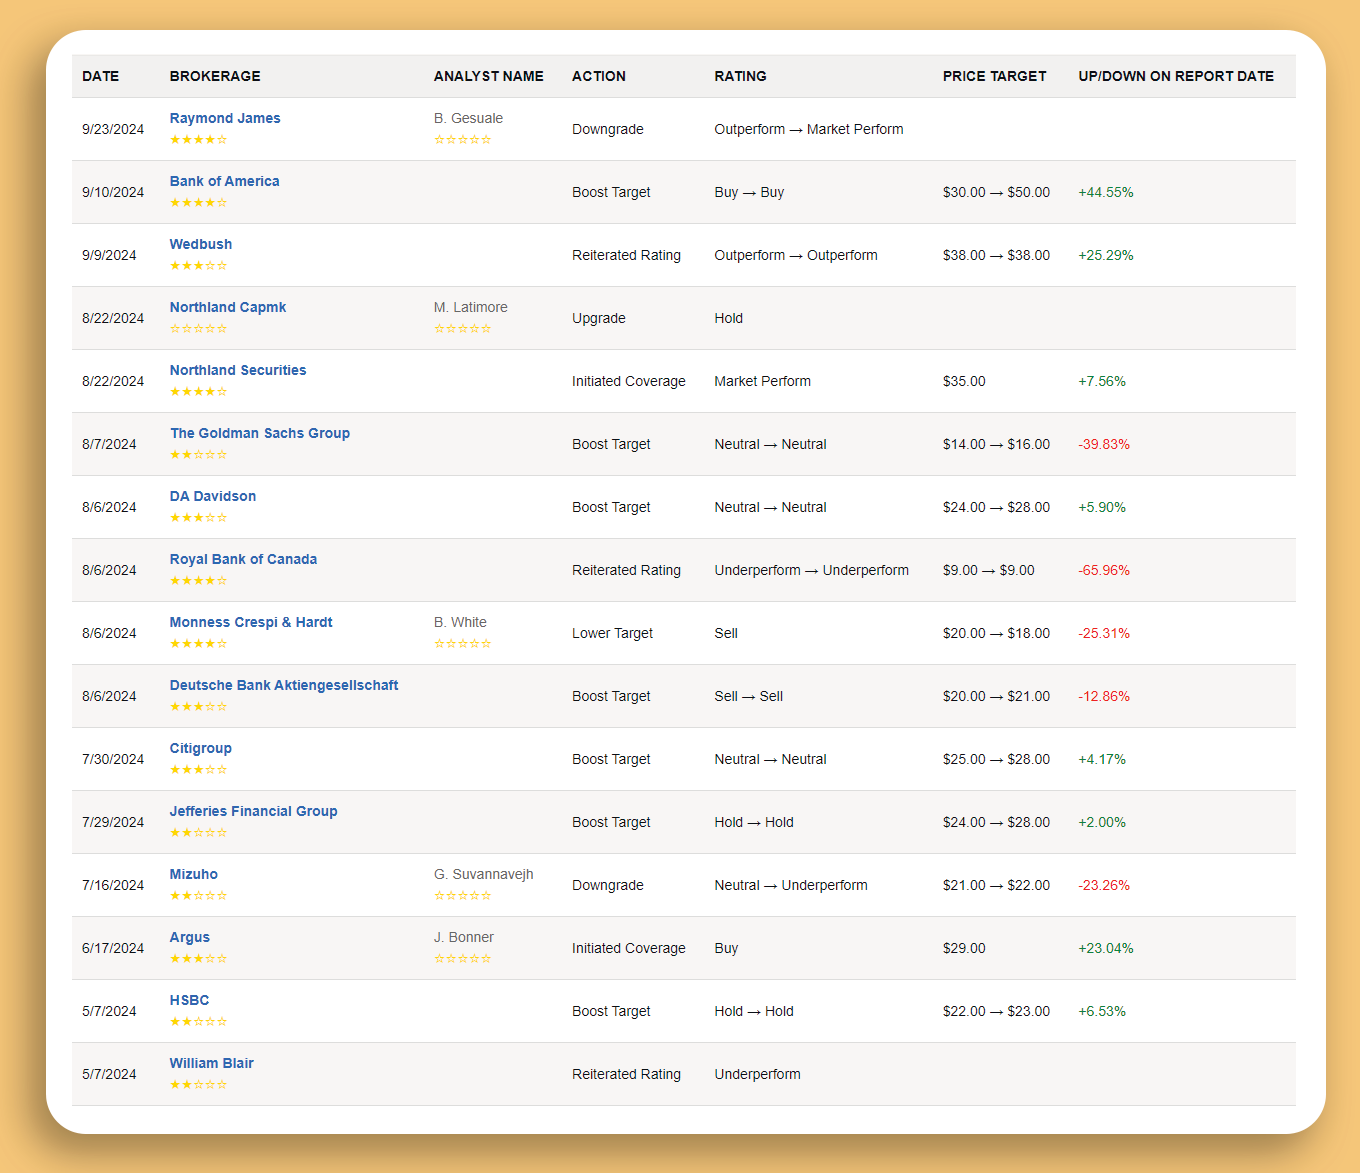Click star rating under Citigroup

point(199,770)
